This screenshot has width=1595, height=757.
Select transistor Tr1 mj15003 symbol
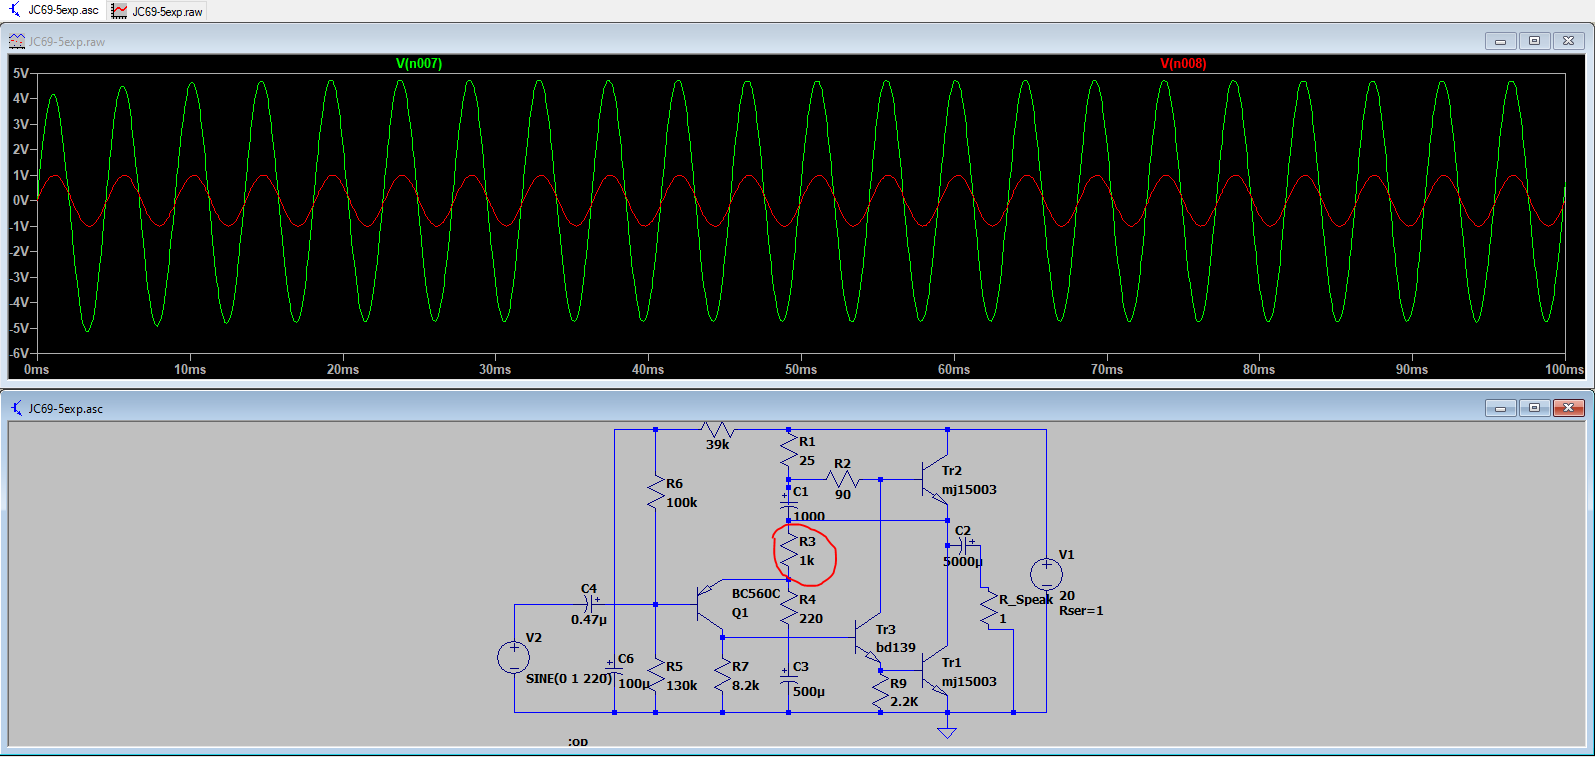934,672
